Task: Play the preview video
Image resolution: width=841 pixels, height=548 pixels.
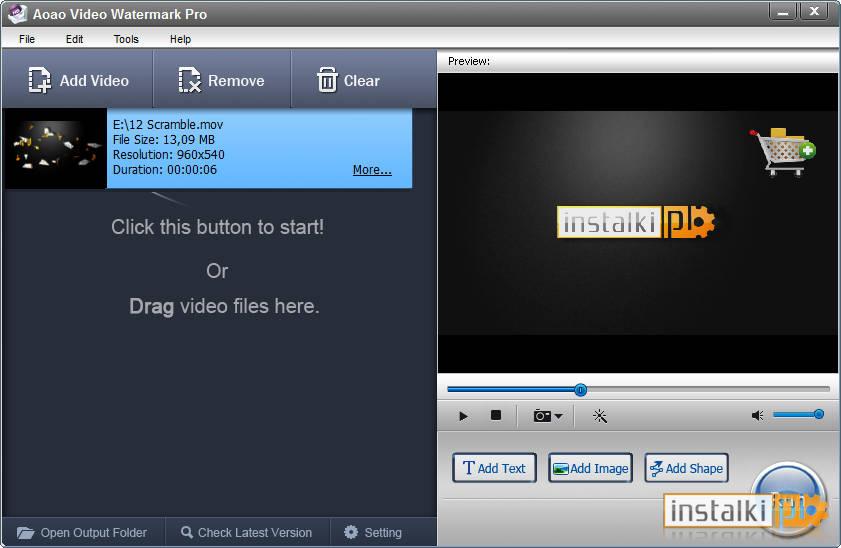Action: (x=463, y=416)
